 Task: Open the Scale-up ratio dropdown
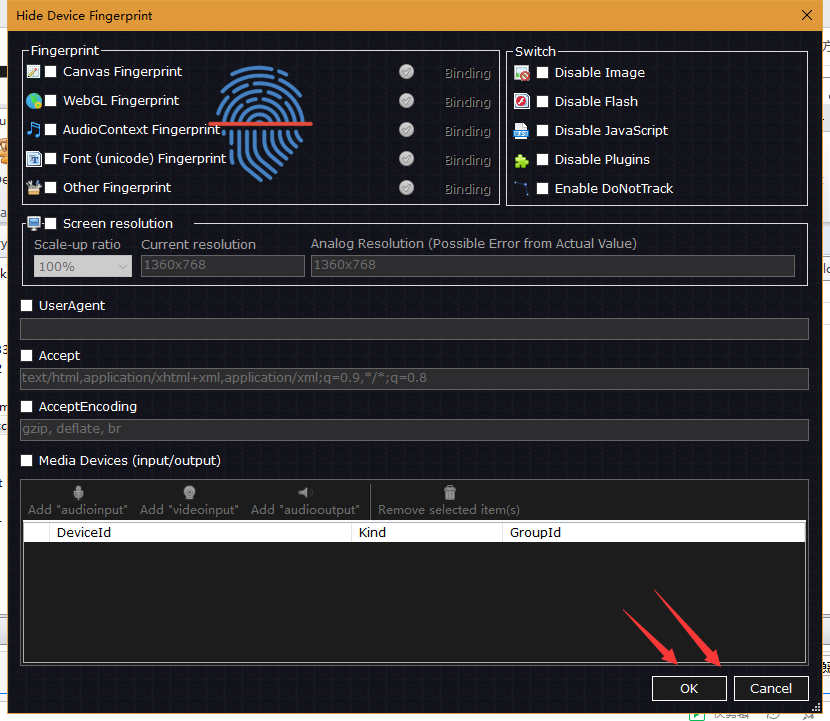tap(83, 266)
